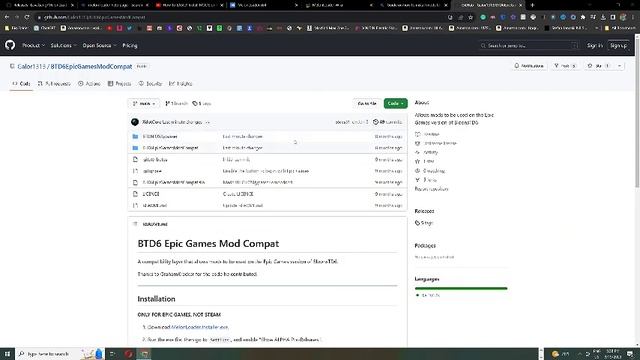The width and height of the screenshot is (640, 360).
Task: Open the BTD6EpicGamesModCompat repository link
Action: [x=91, y=66]
